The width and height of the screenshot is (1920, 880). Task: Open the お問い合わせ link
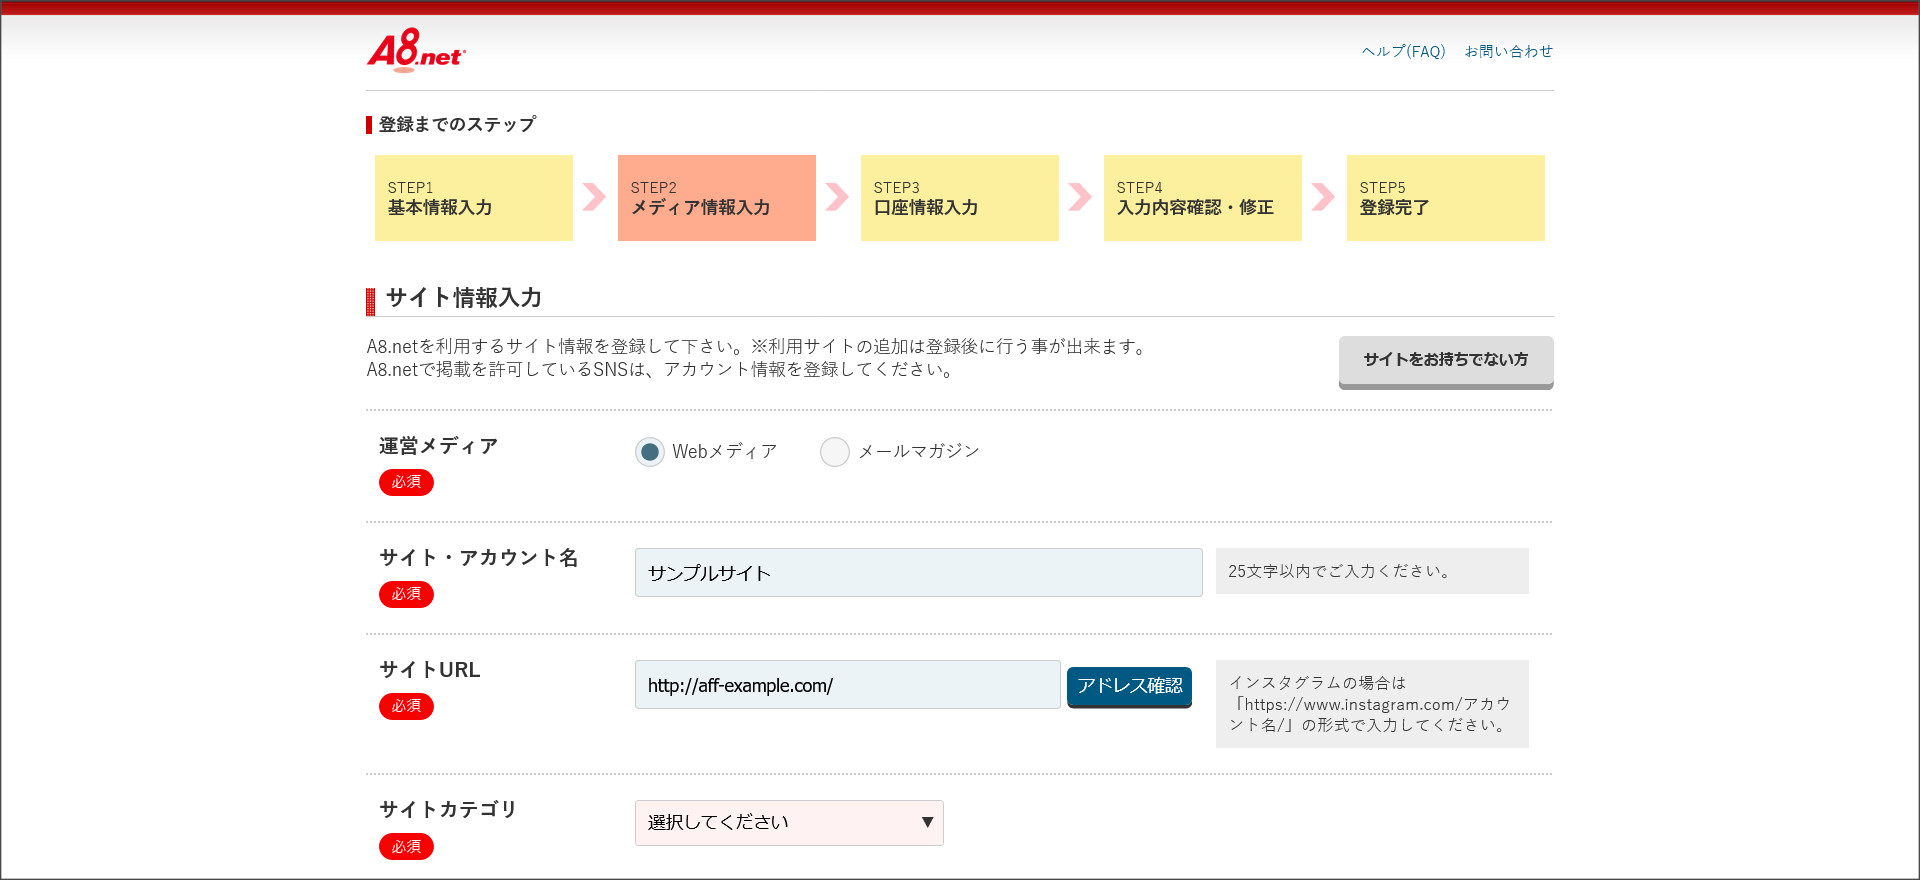click(x=1508, y=51)
